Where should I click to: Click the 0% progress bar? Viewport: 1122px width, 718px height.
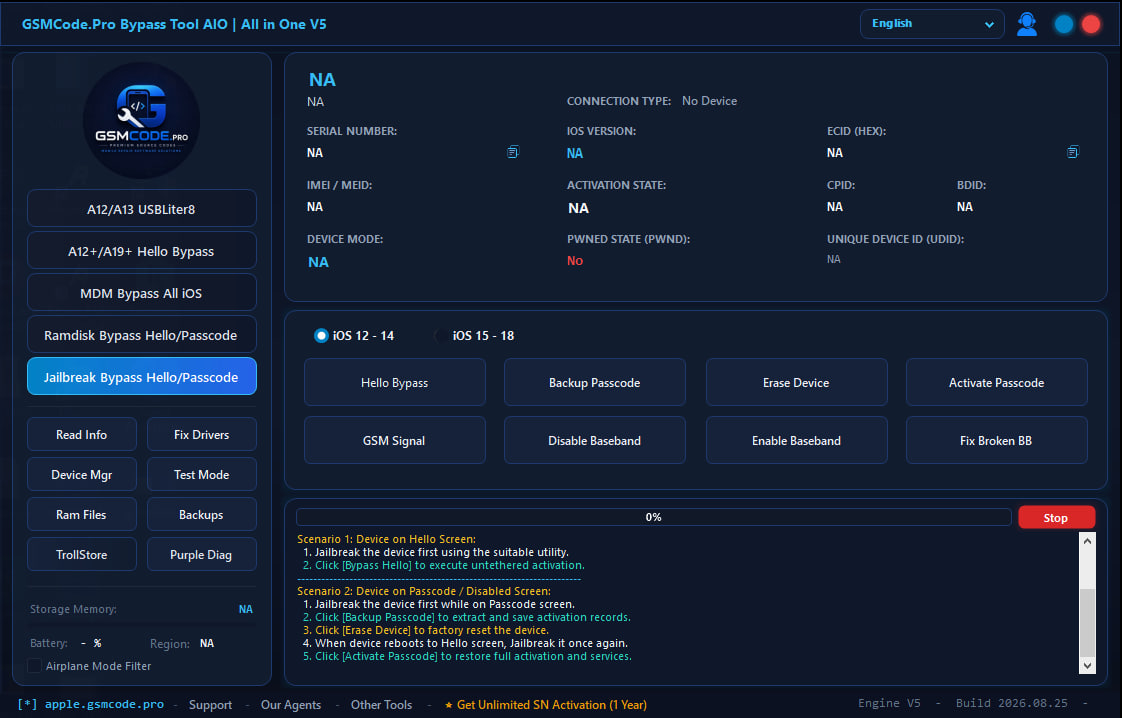[653, 517]
